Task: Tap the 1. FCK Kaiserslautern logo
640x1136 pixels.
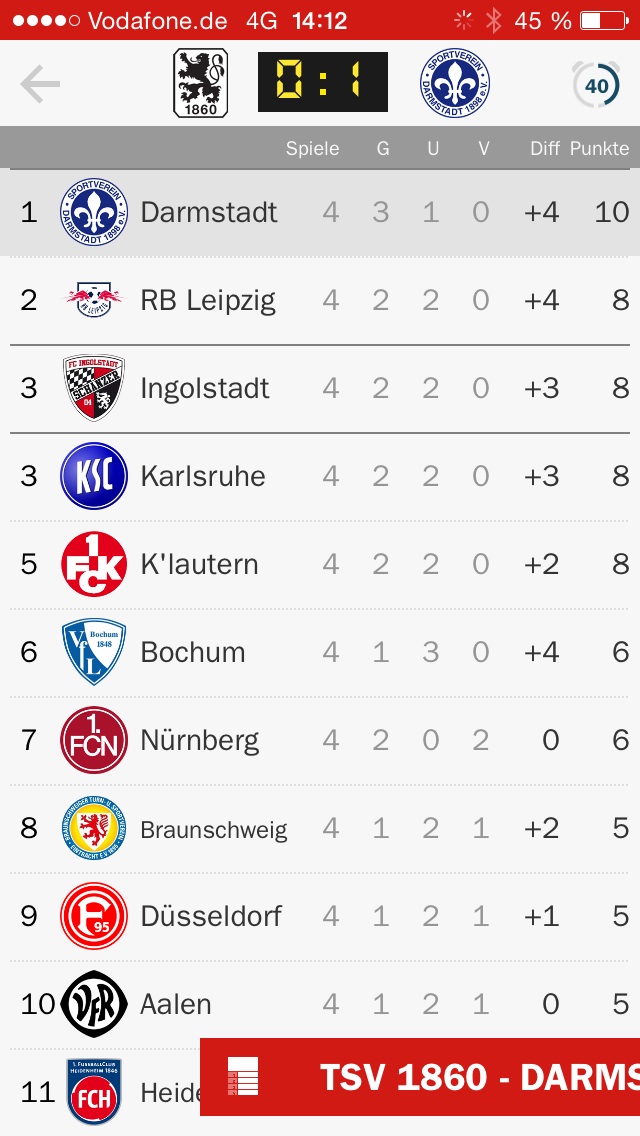Action: (x=94, y=564)
